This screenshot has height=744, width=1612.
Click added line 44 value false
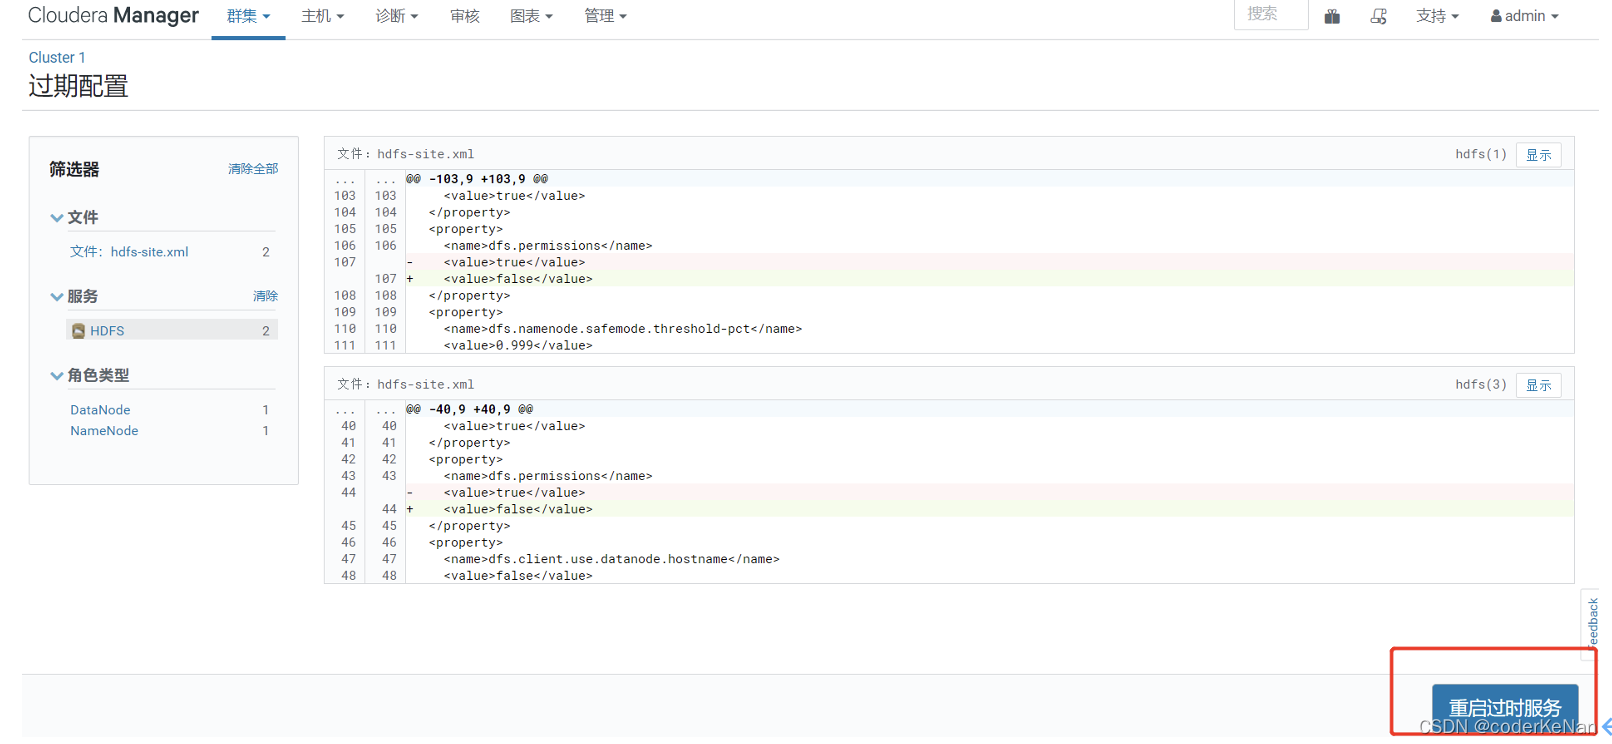coord(518,509)
